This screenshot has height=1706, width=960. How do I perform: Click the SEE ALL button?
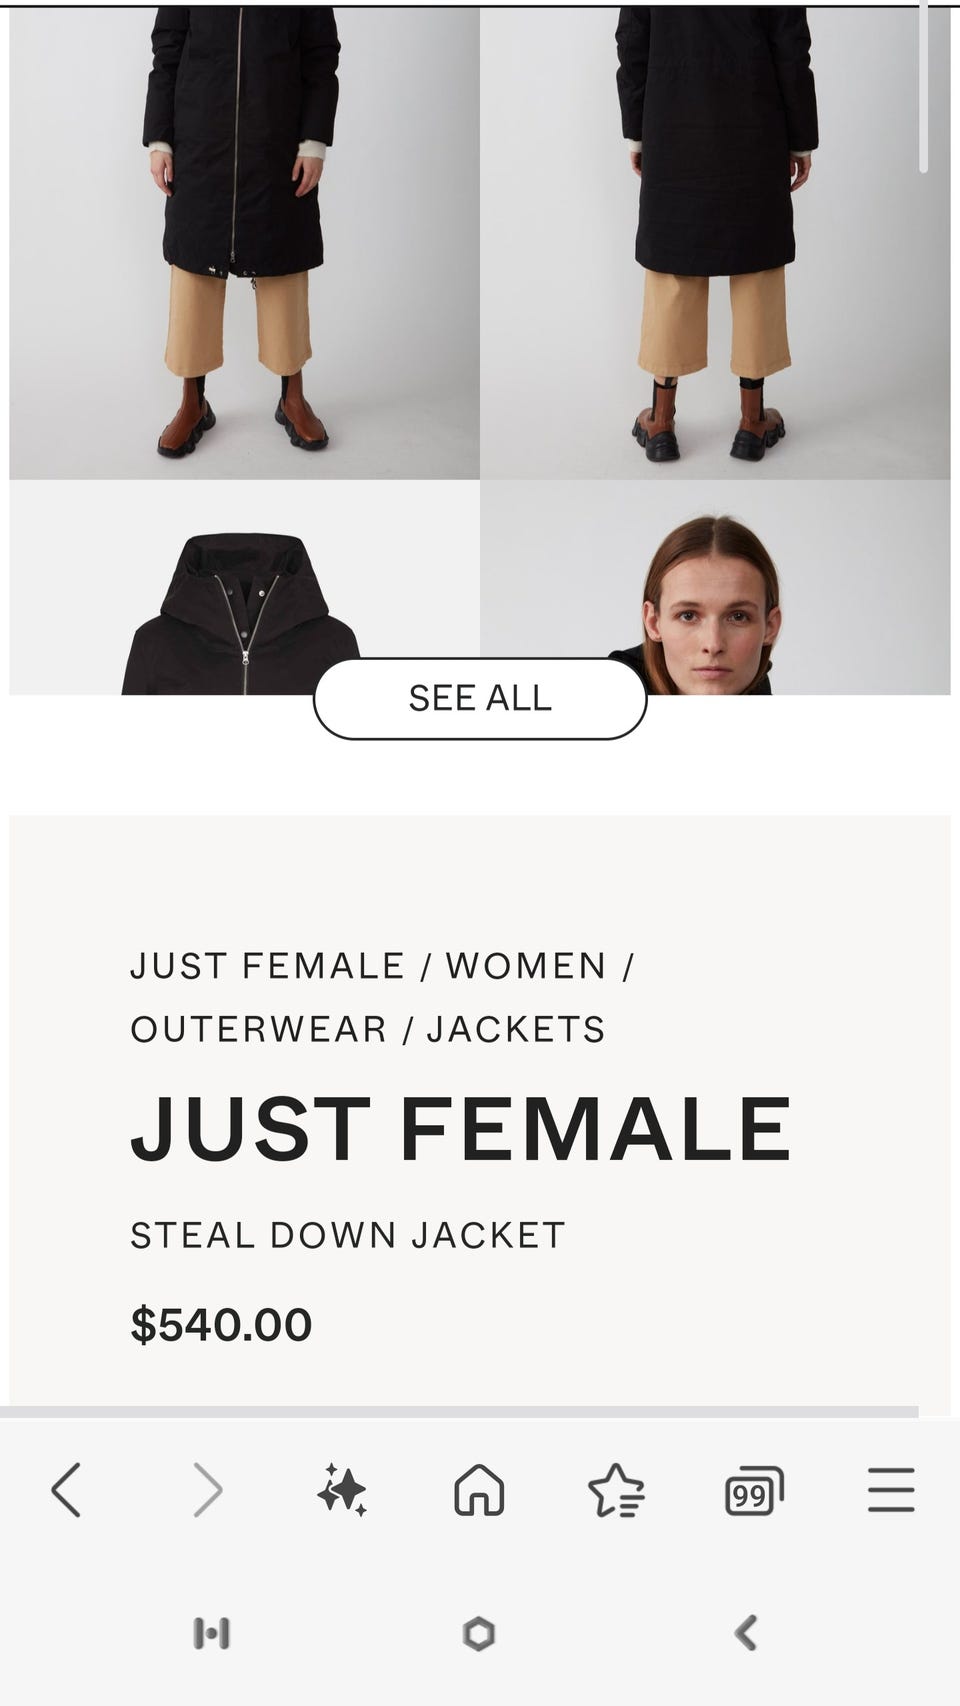point(480,698)
